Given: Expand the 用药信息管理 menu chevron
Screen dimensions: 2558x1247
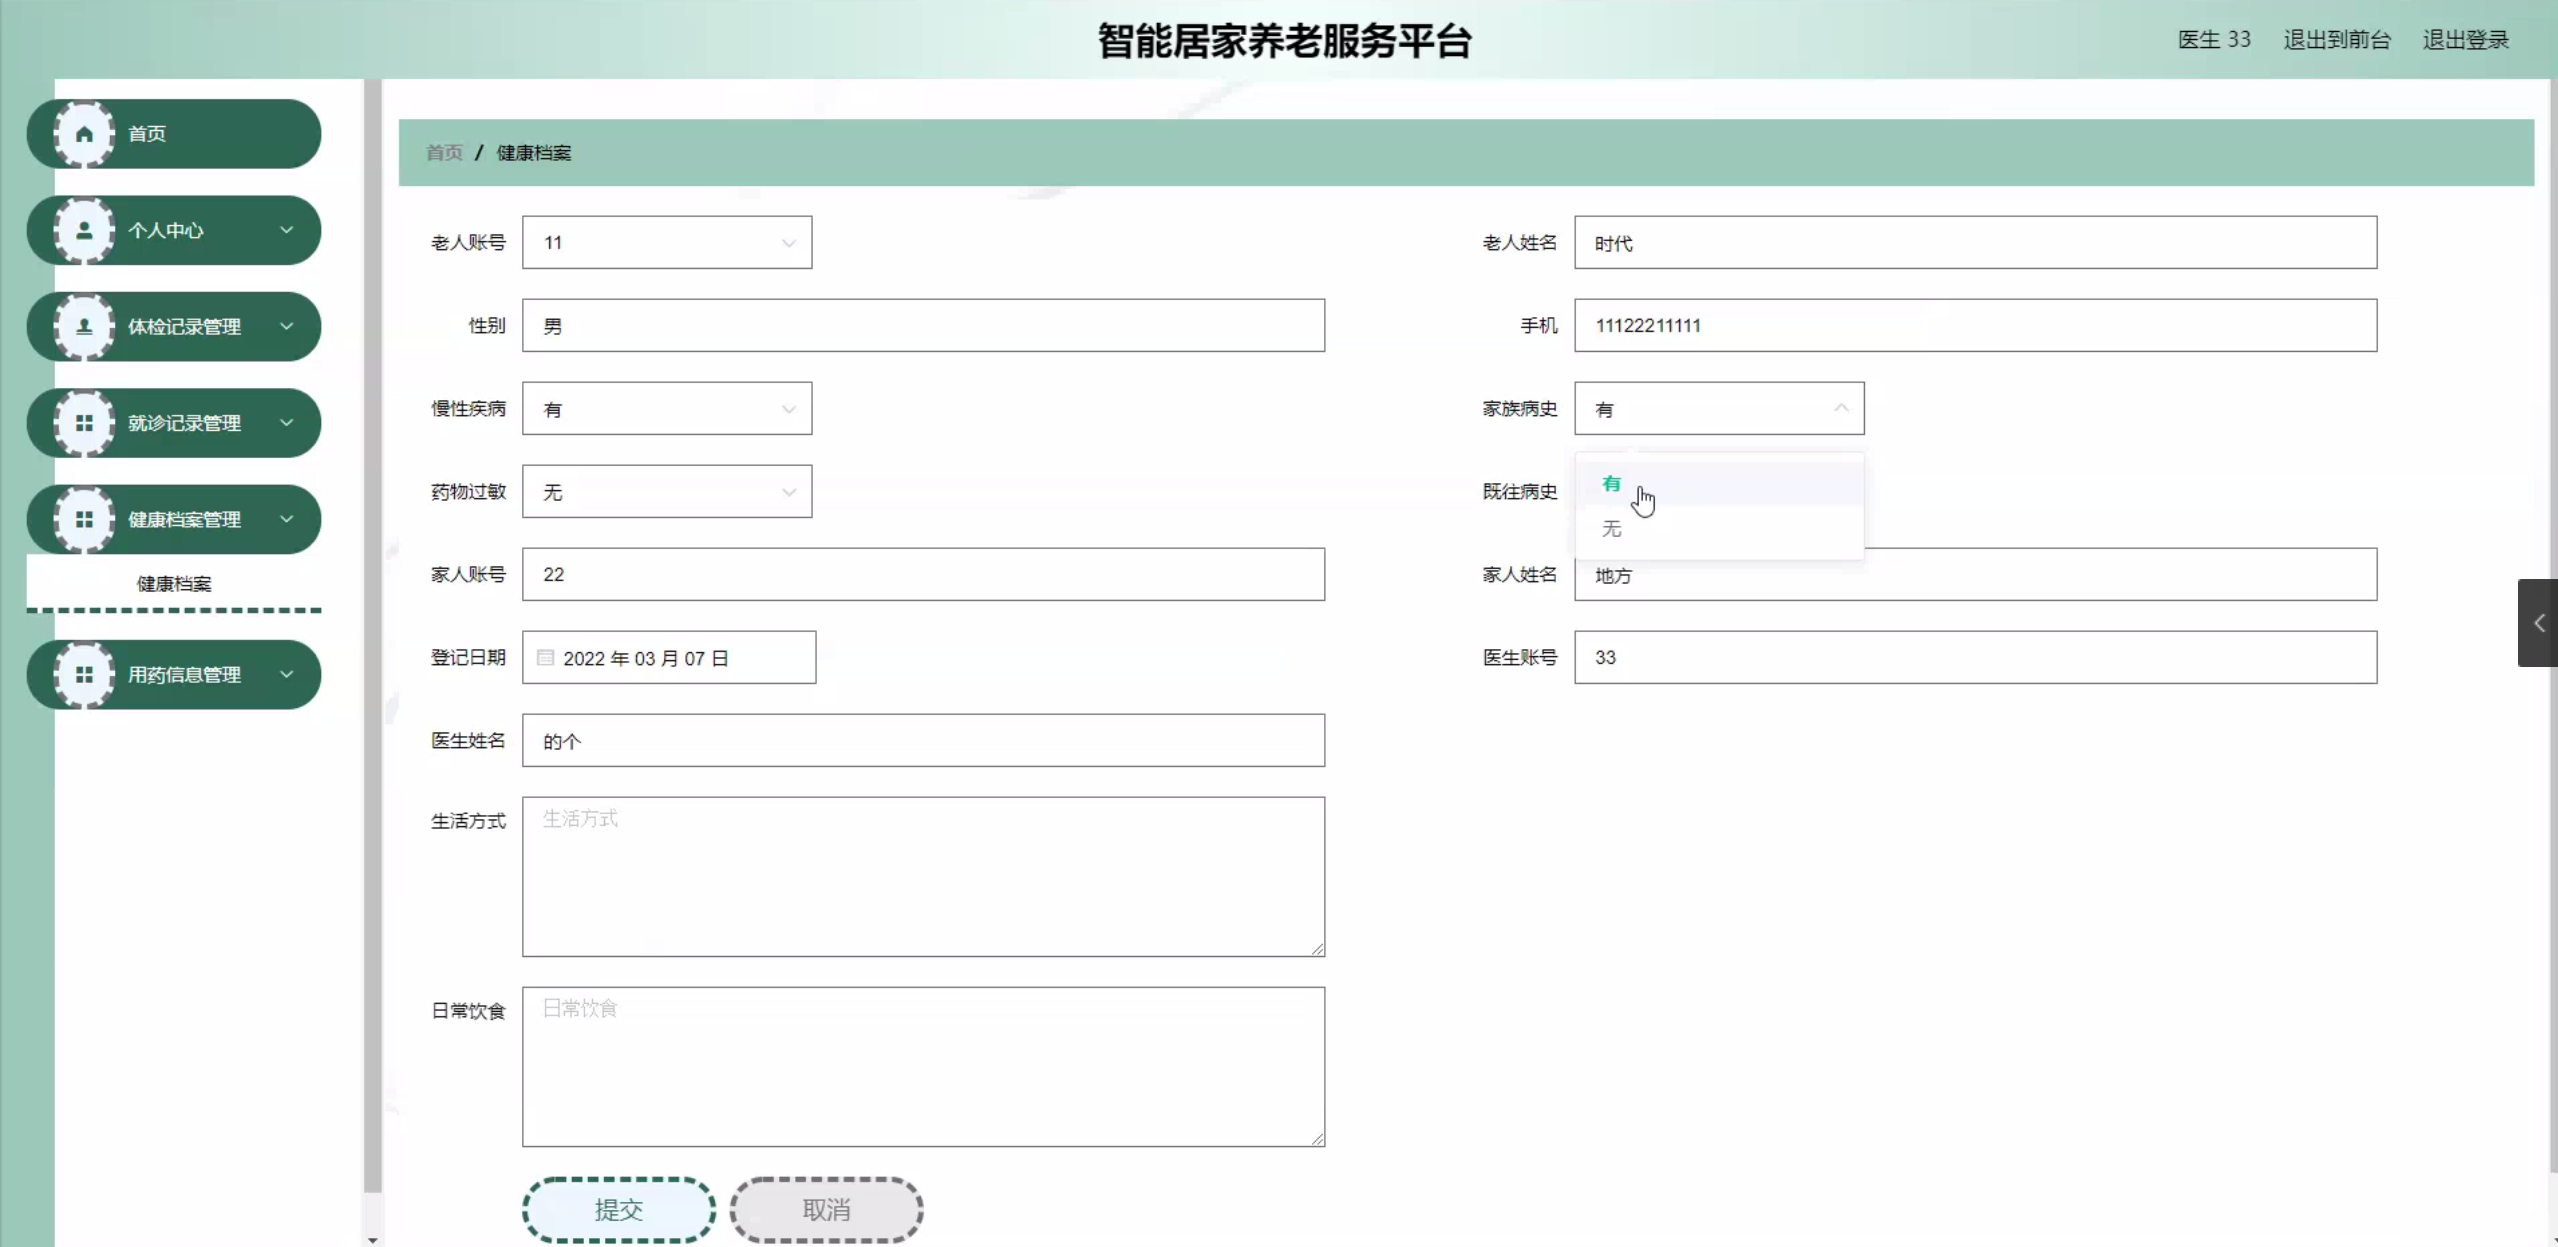Looking at the screenshot, I should 287,675.
